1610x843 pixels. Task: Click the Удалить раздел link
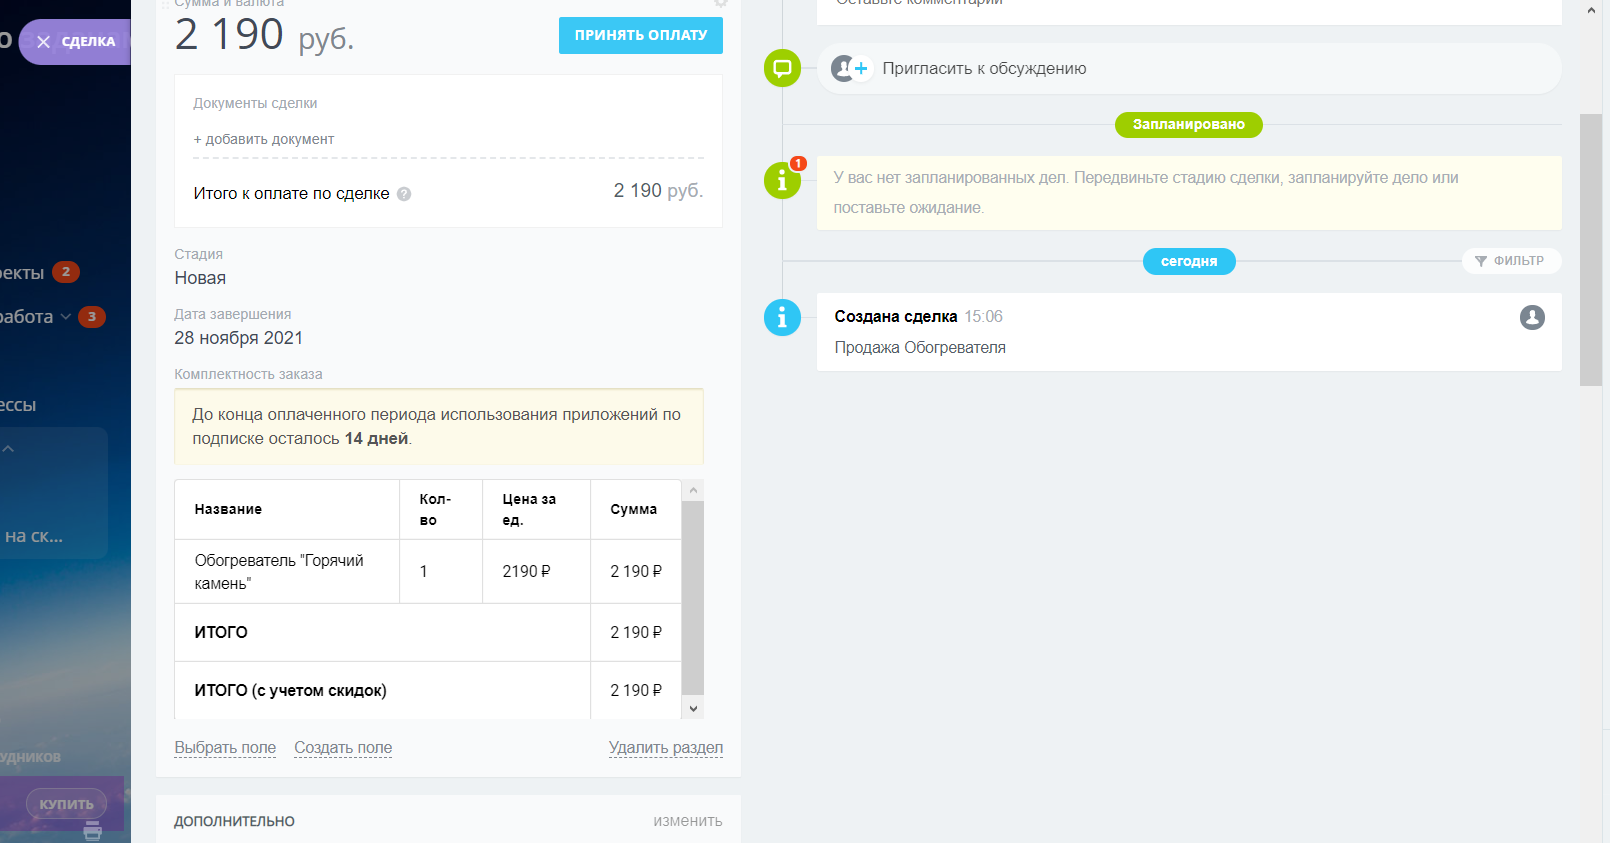pos(666,748)
